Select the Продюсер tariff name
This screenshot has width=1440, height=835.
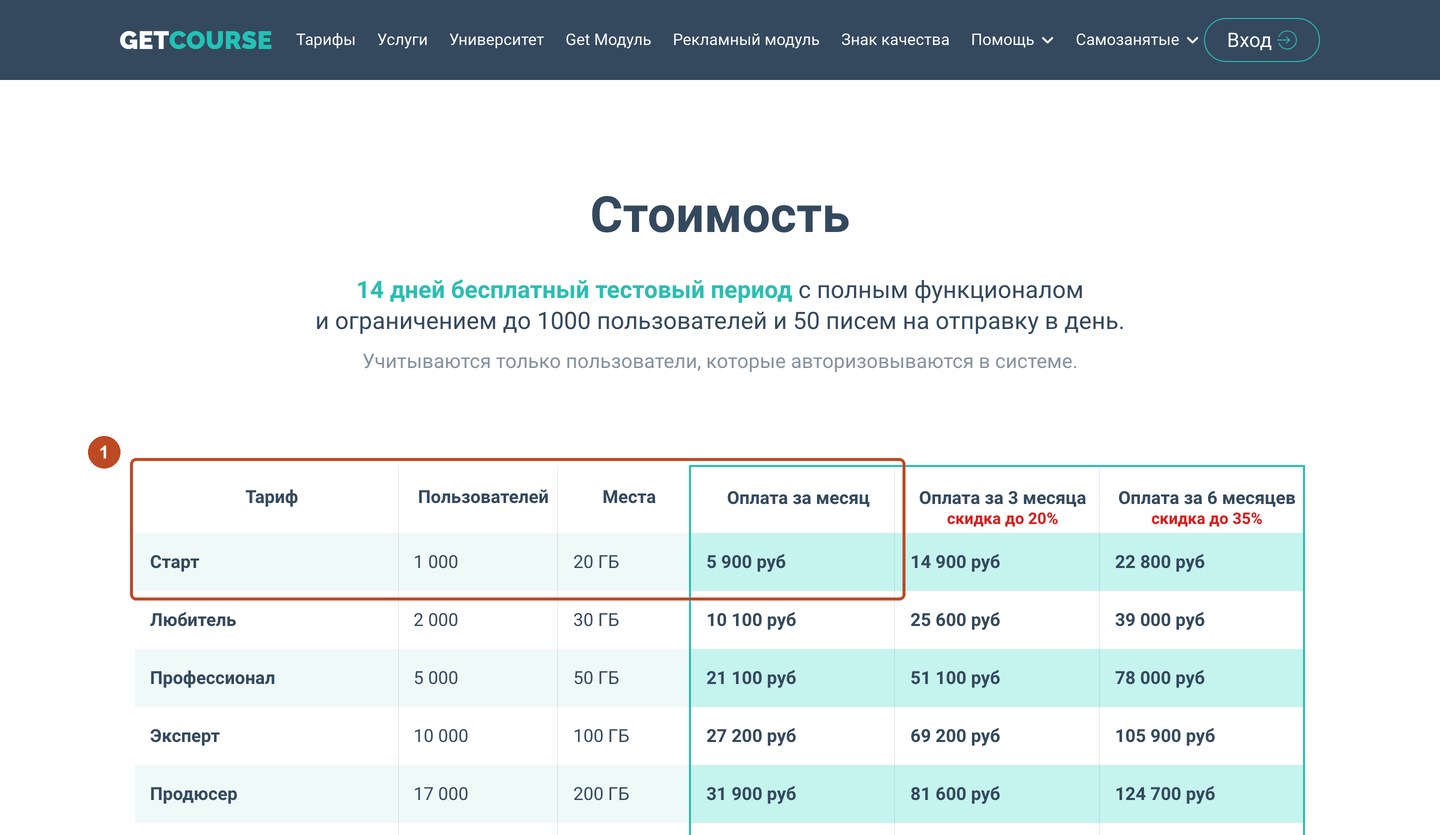click(x=194, y=794)
